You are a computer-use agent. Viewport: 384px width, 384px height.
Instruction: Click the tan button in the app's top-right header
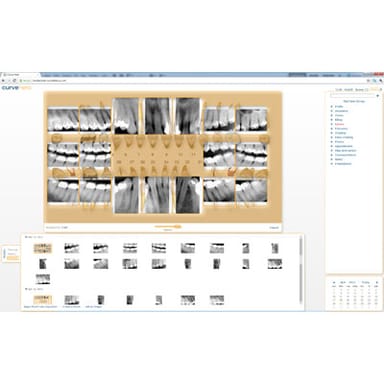[375, 90]
